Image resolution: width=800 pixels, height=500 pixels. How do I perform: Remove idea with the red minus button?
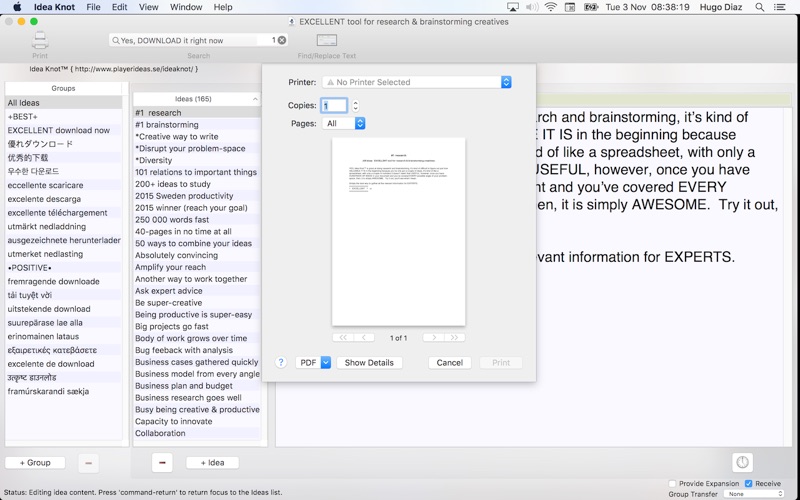[x=162, y=463]
